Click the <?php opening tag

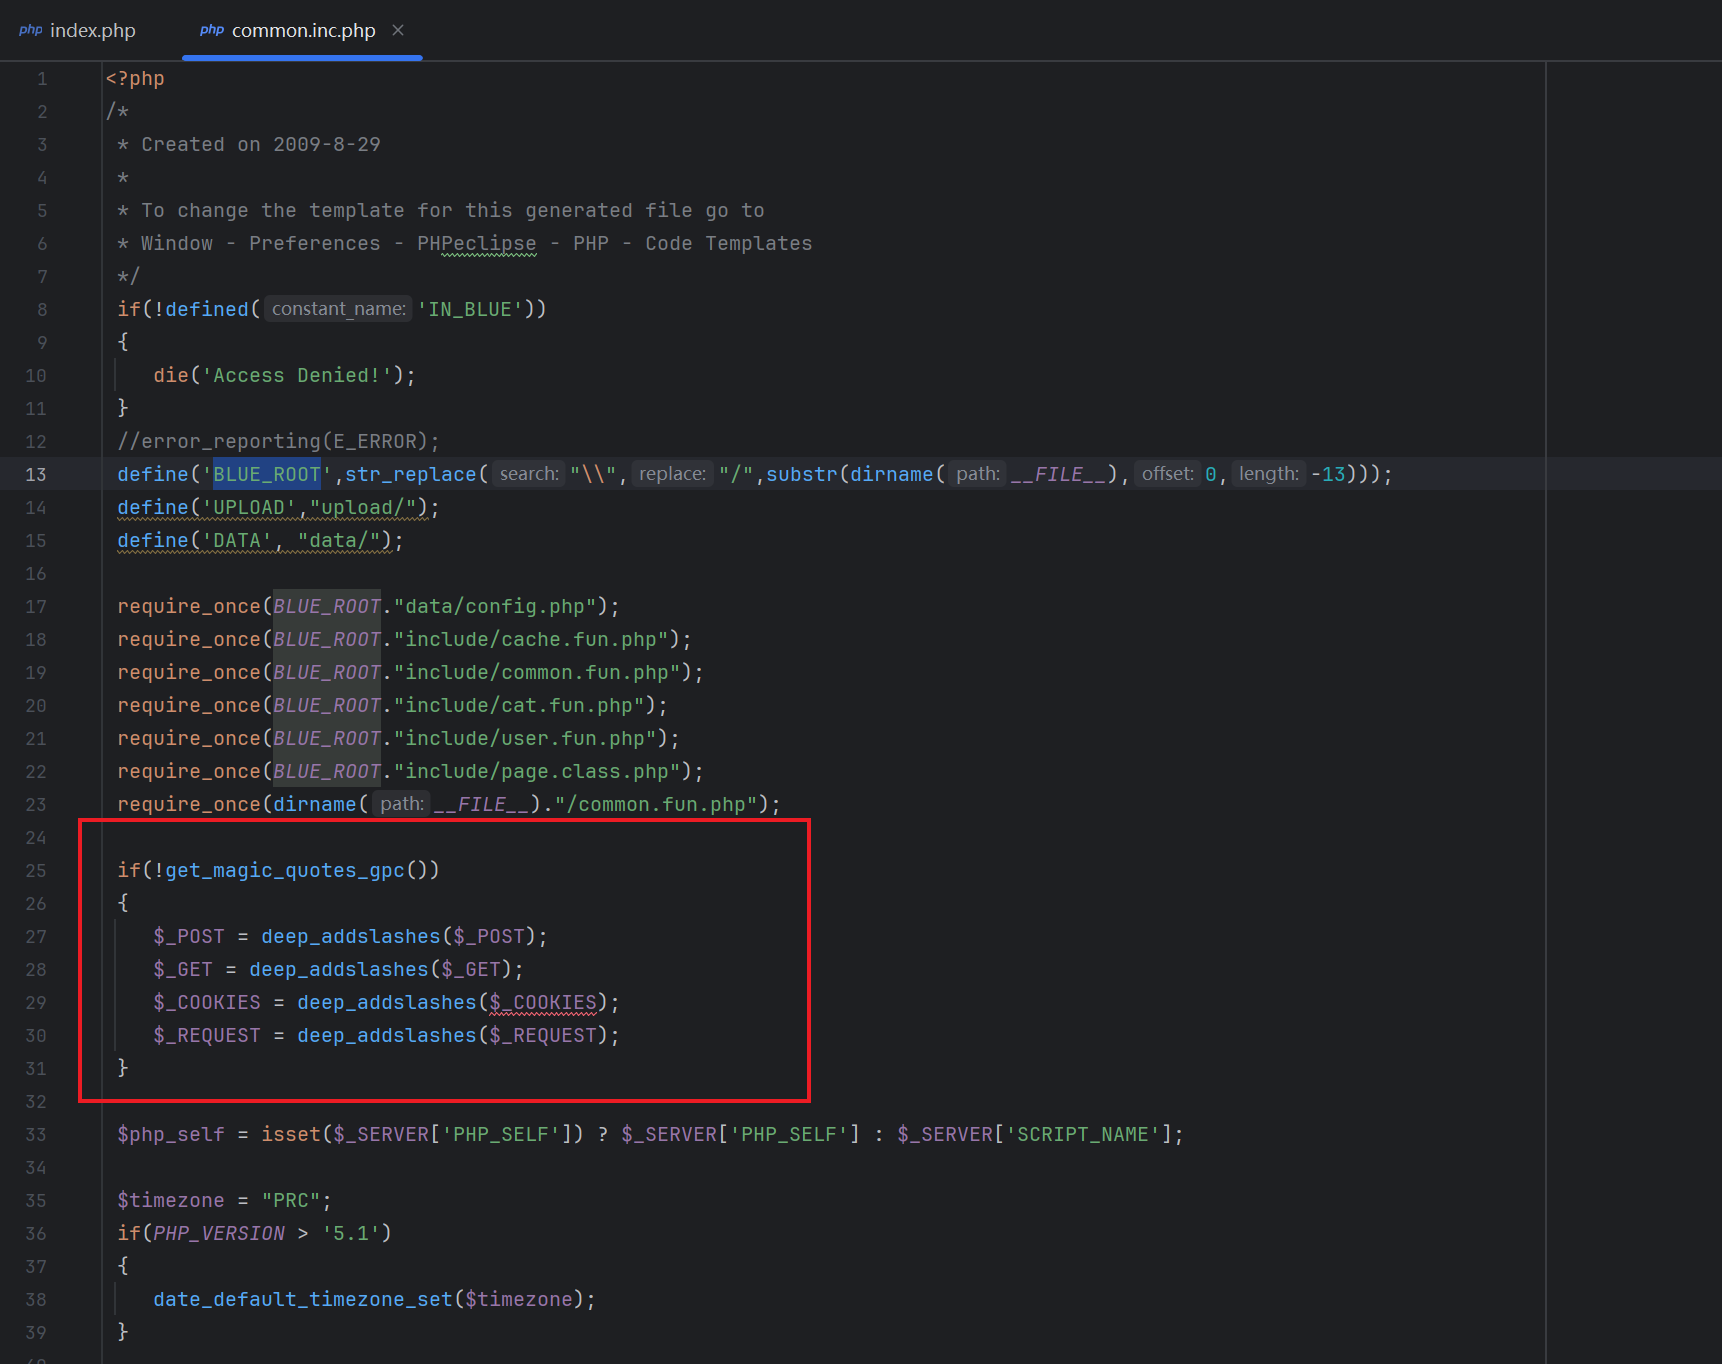[135, 78]
